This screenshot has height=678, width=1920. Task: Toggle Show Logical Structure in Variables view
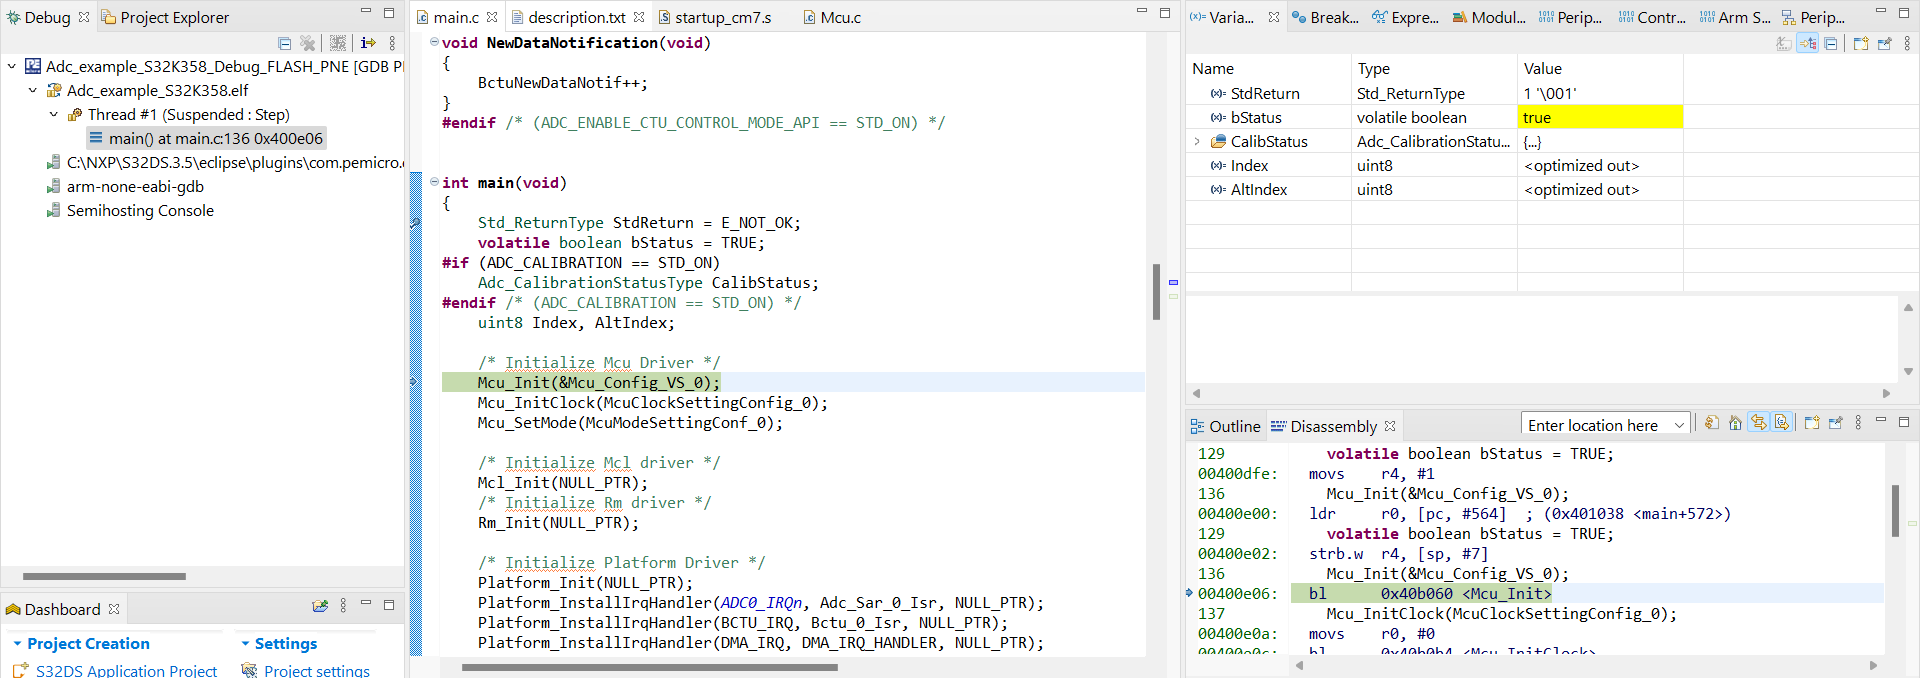point(1808,43)
